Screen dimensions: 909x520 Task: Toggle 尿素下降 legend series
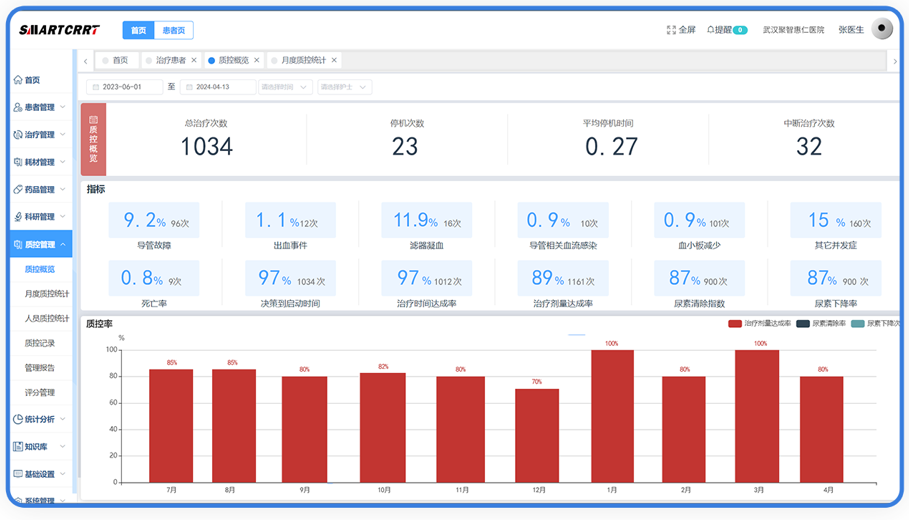point(875,323)
